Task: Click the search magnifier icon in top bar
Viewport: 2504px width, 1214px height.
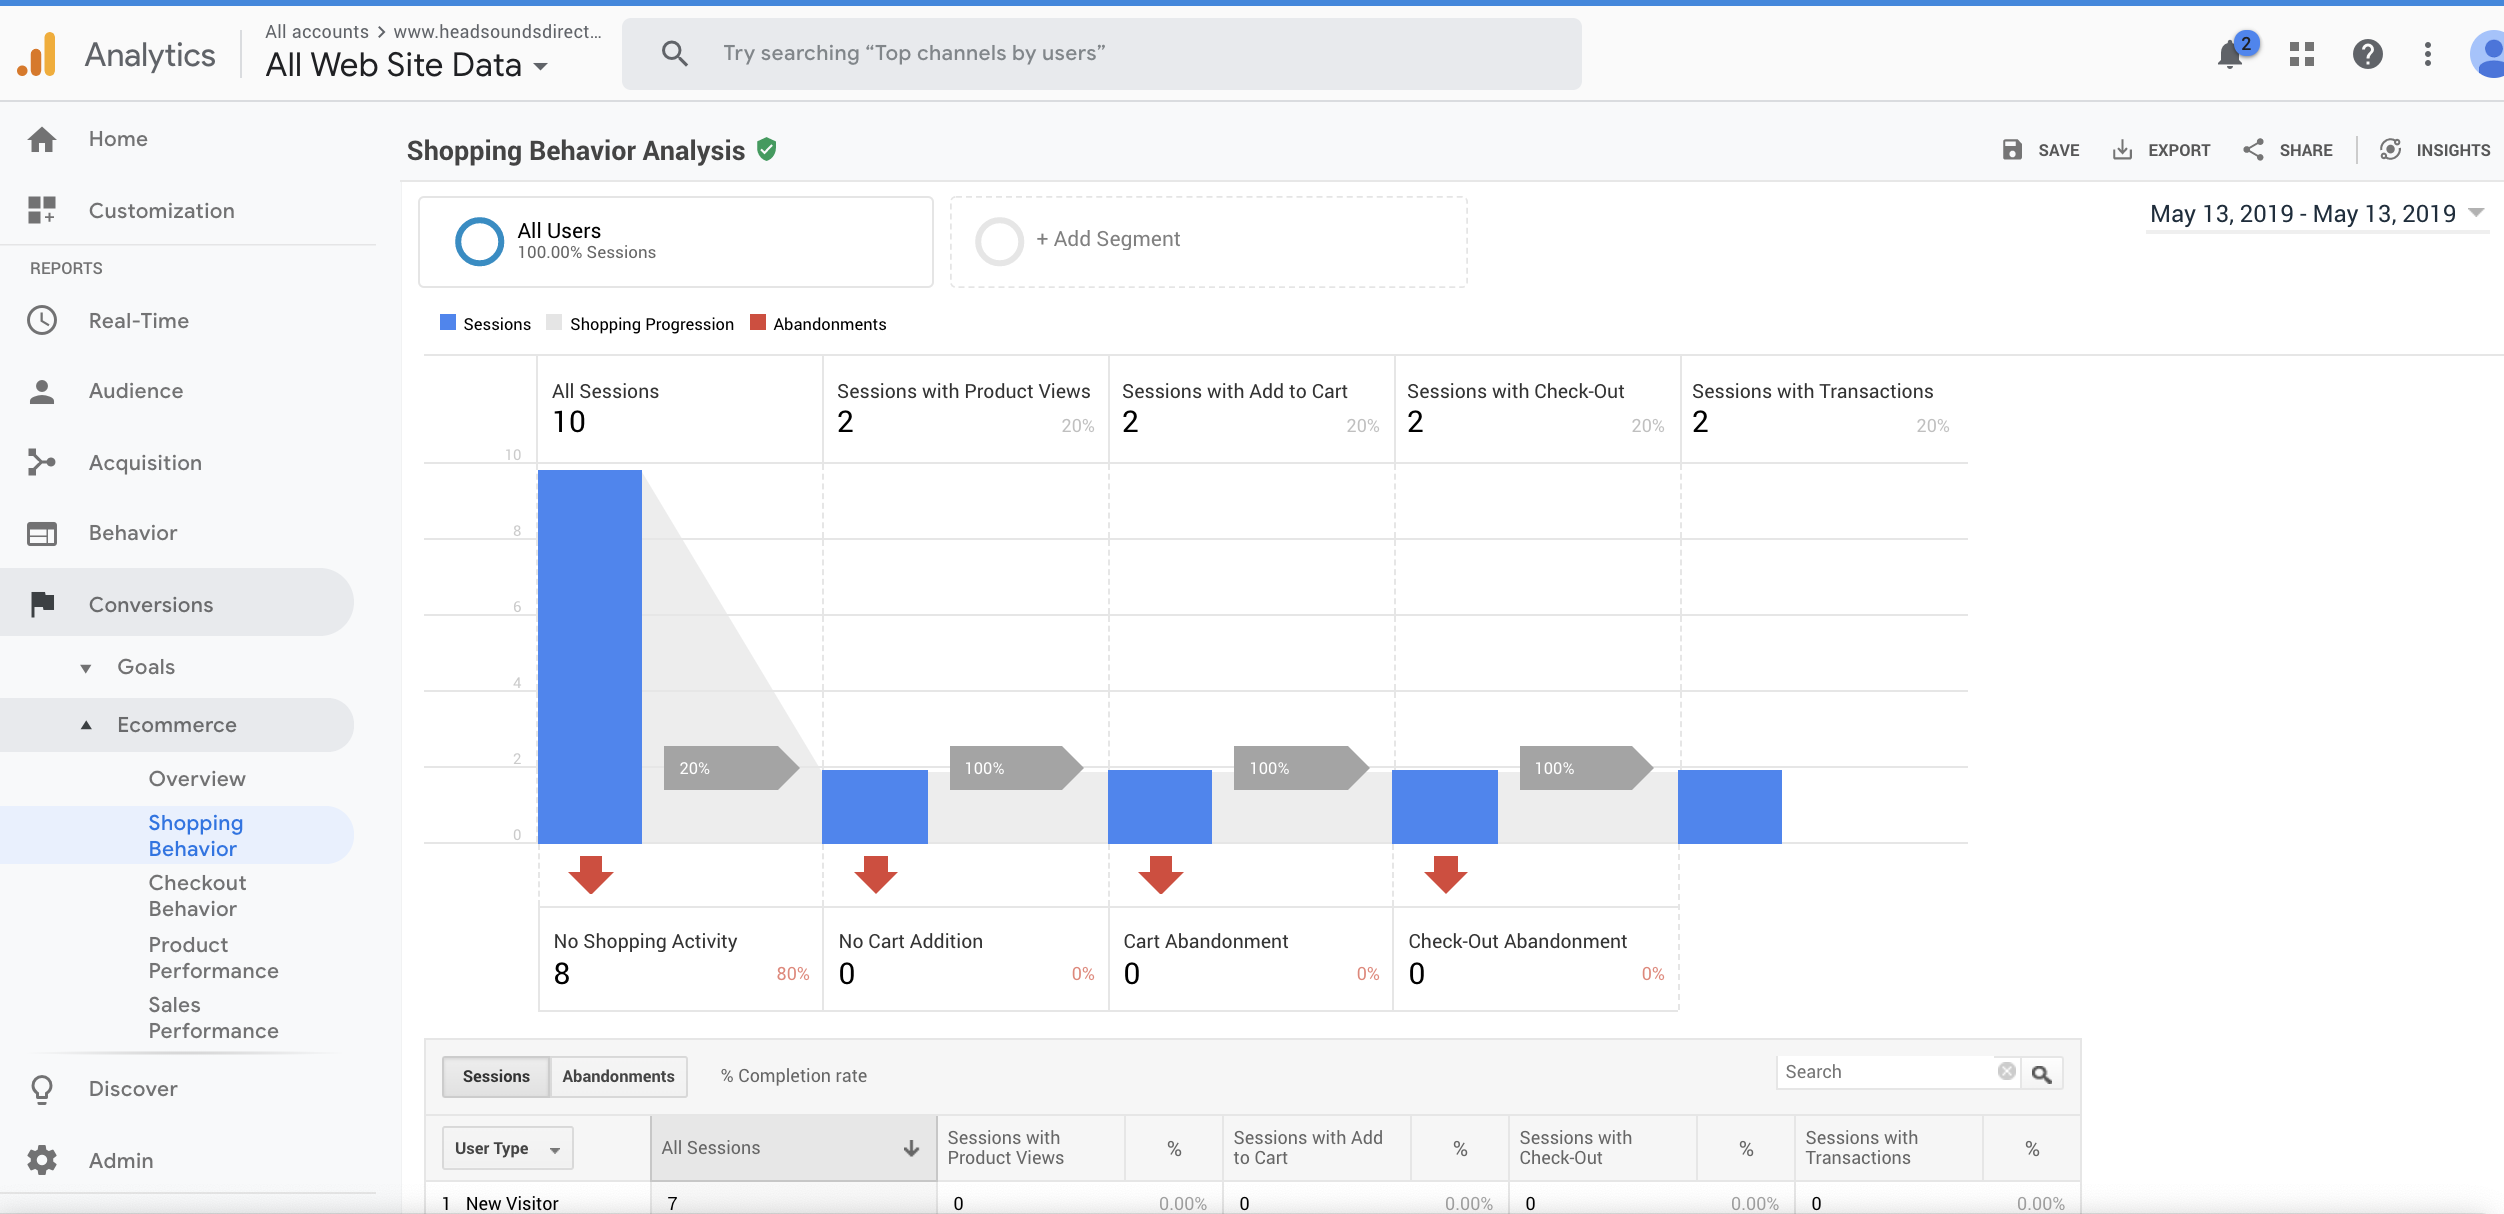Action: (675, 53)
